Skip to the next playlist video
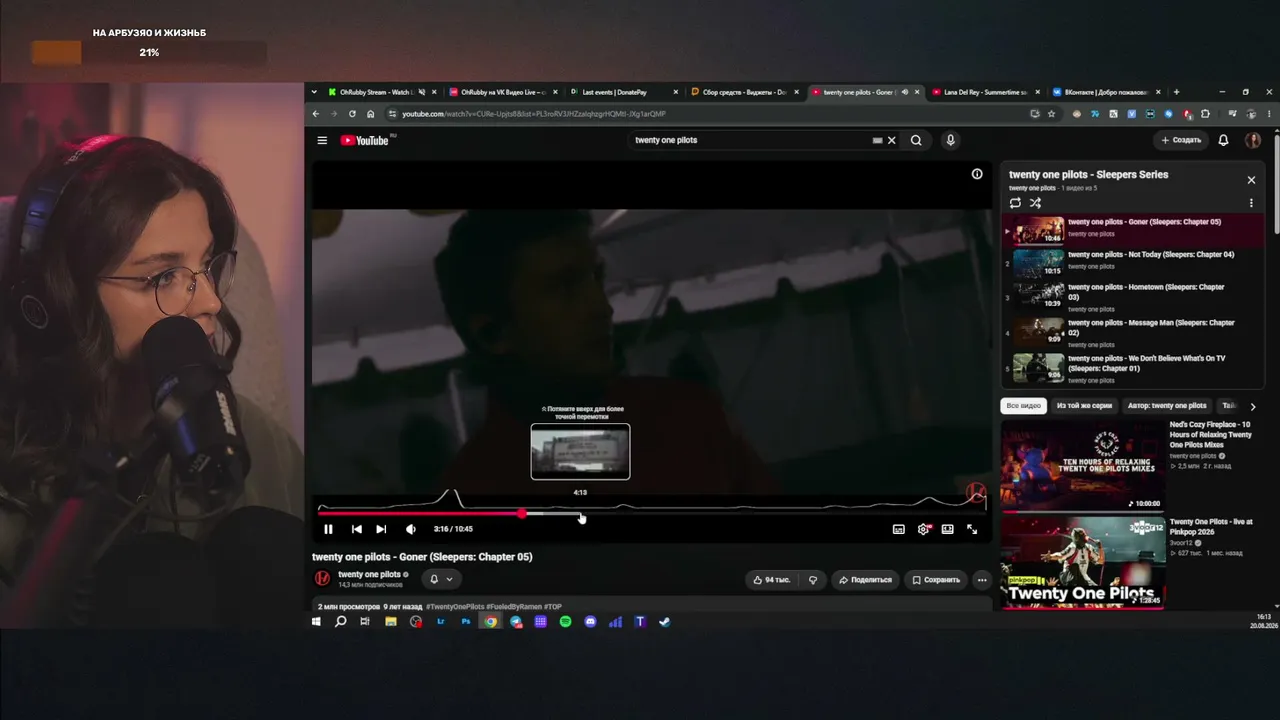Viewport: 1280px width, 720px height. [x=381, y=529]
